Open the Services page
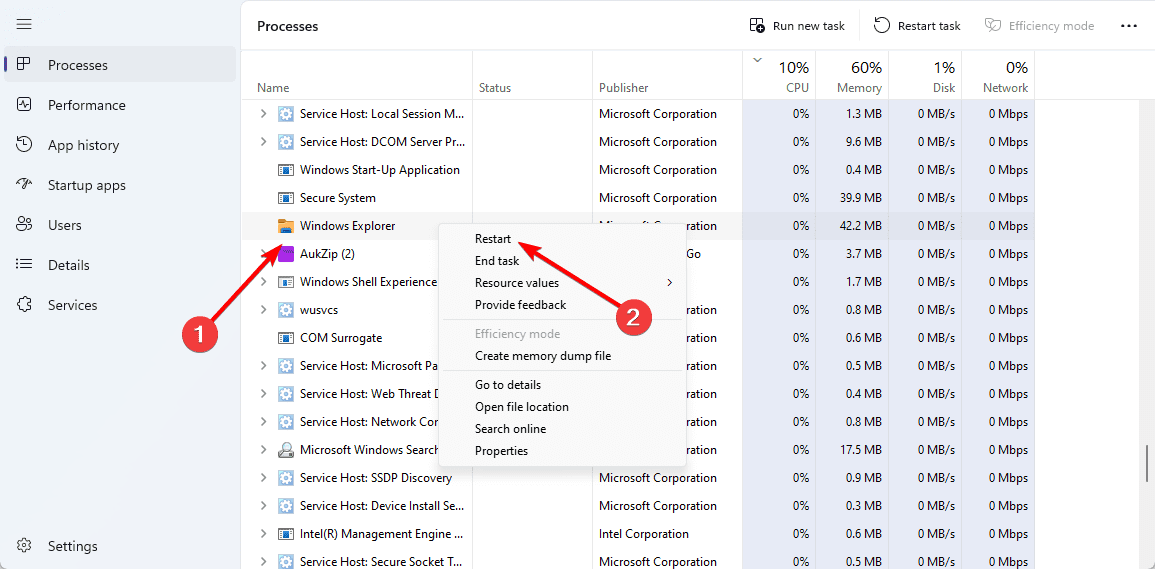The width and height of the screenshot is (1155, 569). (120, 304)
